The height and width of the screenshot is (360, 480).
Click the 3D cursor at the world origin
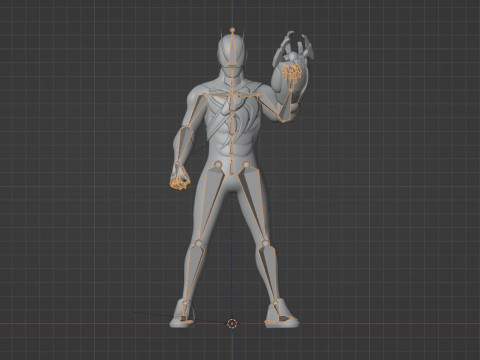pyautogui.click(x=232, y=323)
